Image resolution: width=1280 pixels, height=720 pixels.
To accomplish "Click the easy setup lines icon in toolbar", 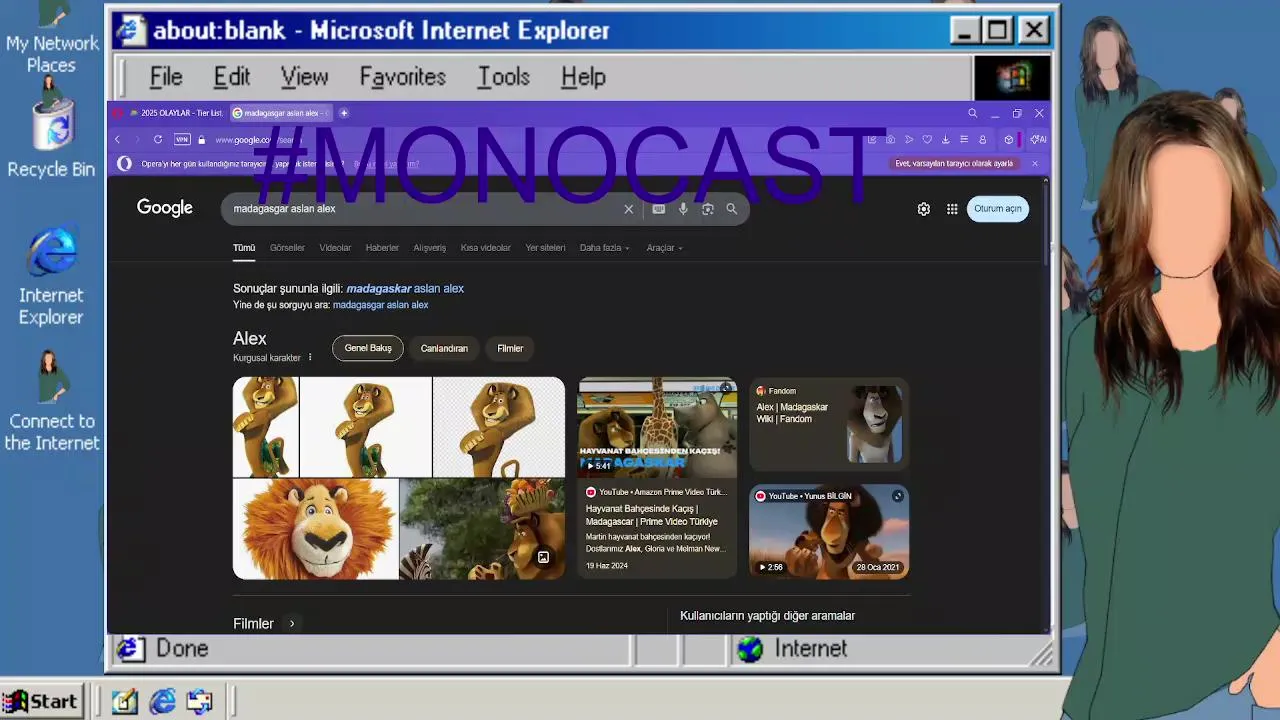I will (964, 140).
